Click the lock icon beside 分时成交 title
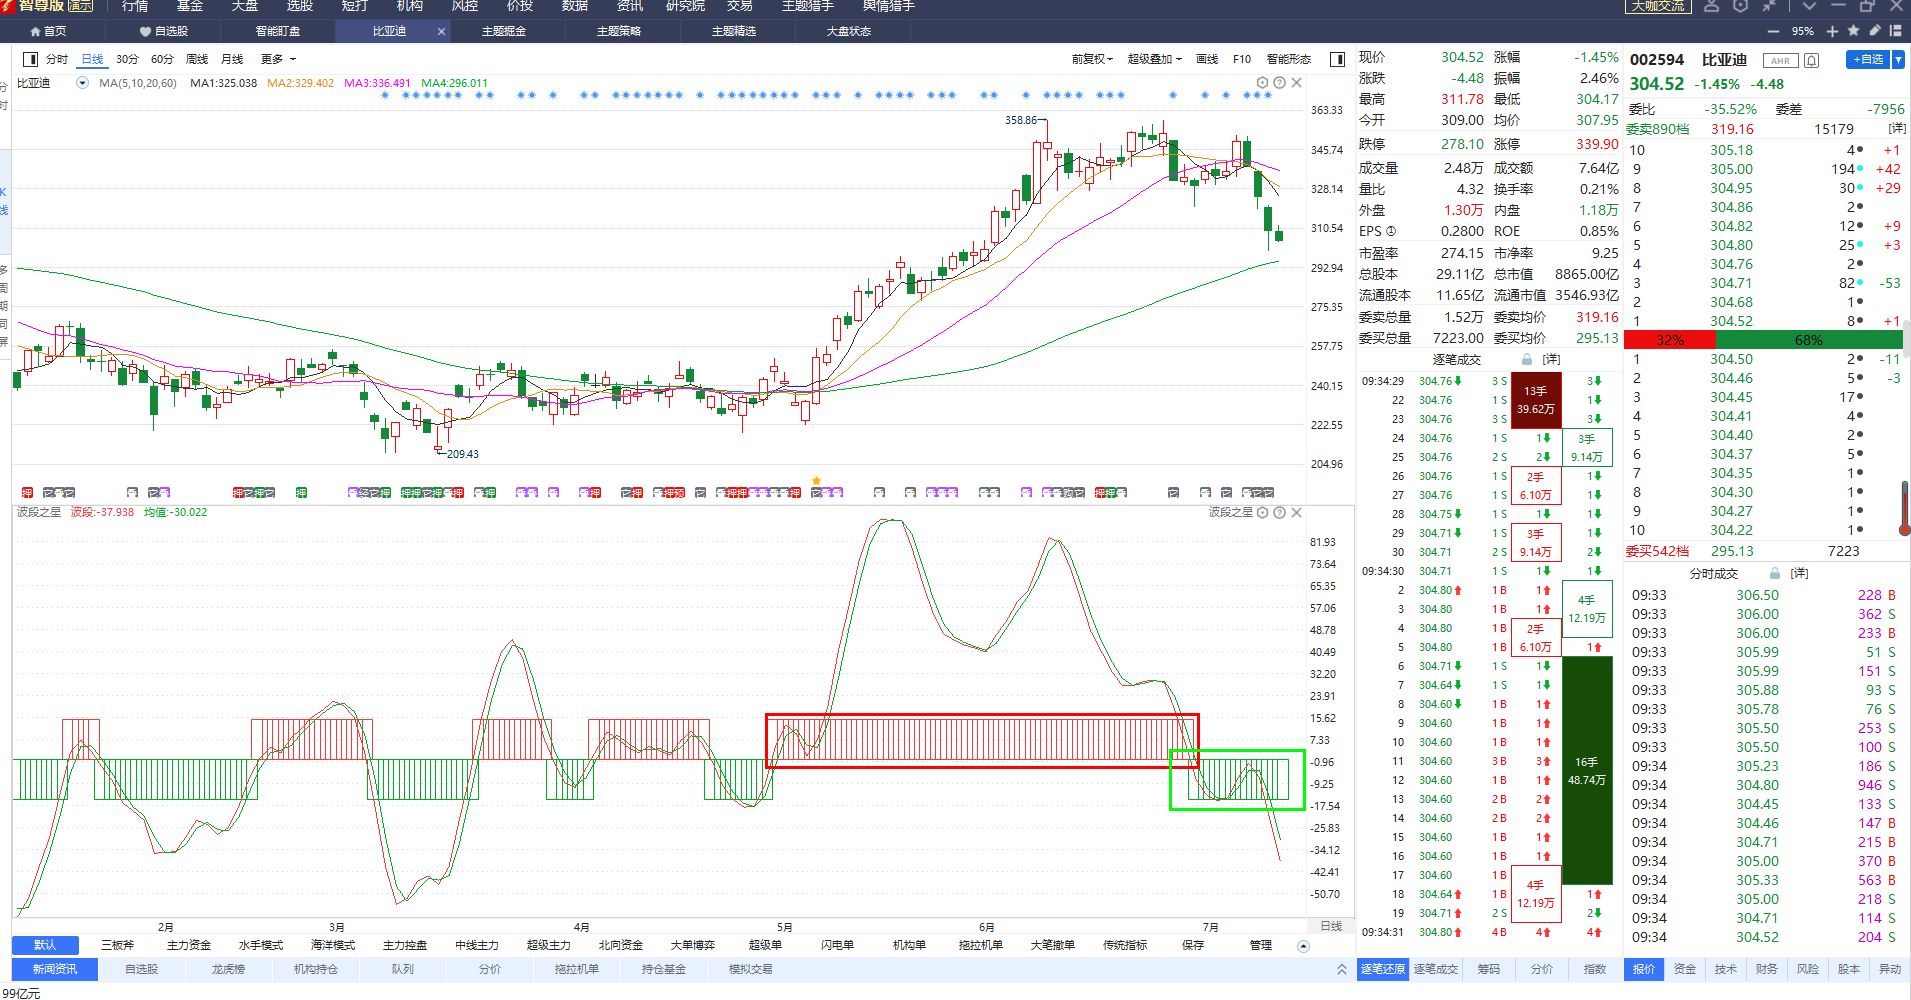Image resolution: width=1911 pixels, height=1000 pixels. click(x=1775, y=573)
